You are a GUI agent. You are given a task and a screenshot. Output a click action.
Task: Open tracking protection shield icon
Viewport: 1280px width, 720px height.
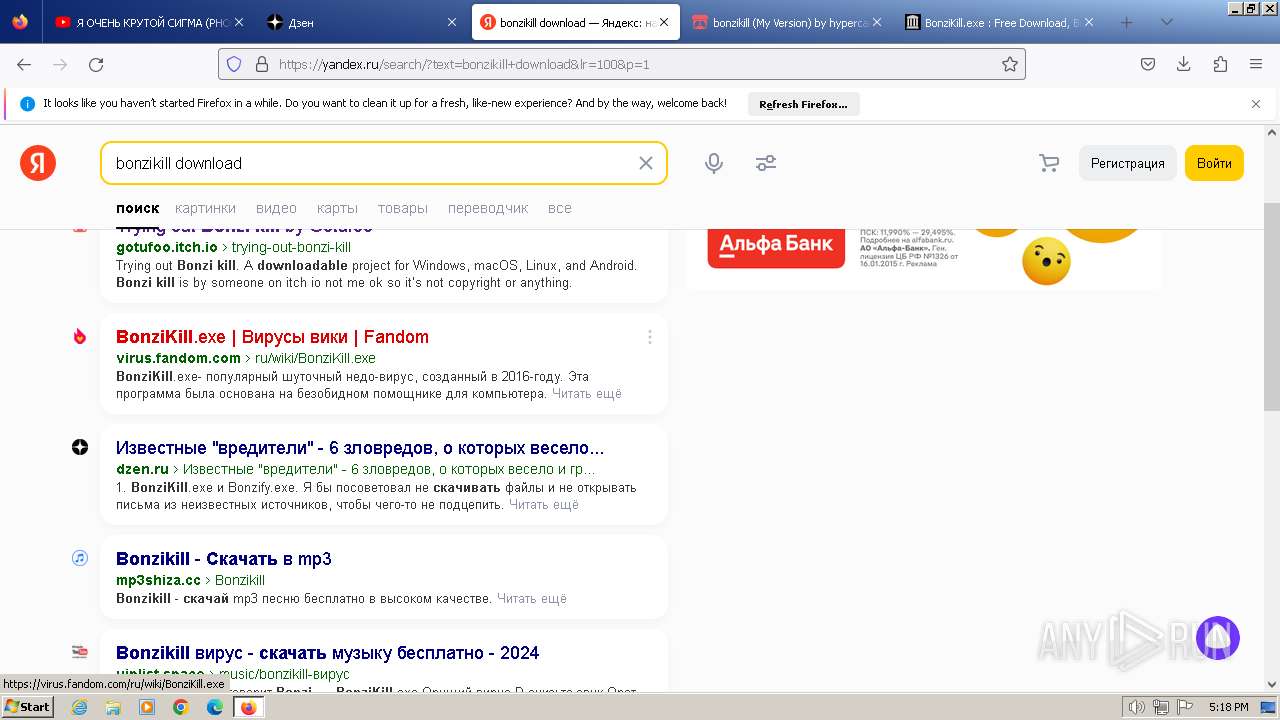click(234, 64)
